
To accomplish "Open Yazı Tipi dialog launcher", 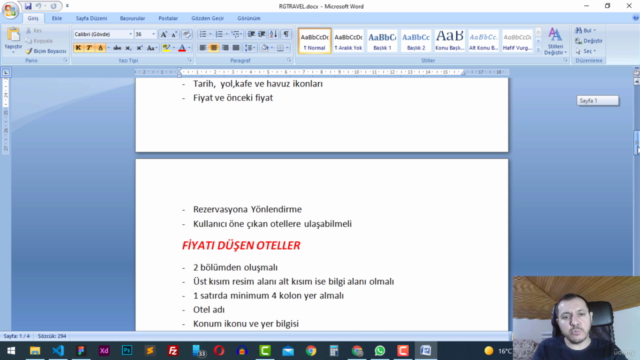I will coord(190,60).
